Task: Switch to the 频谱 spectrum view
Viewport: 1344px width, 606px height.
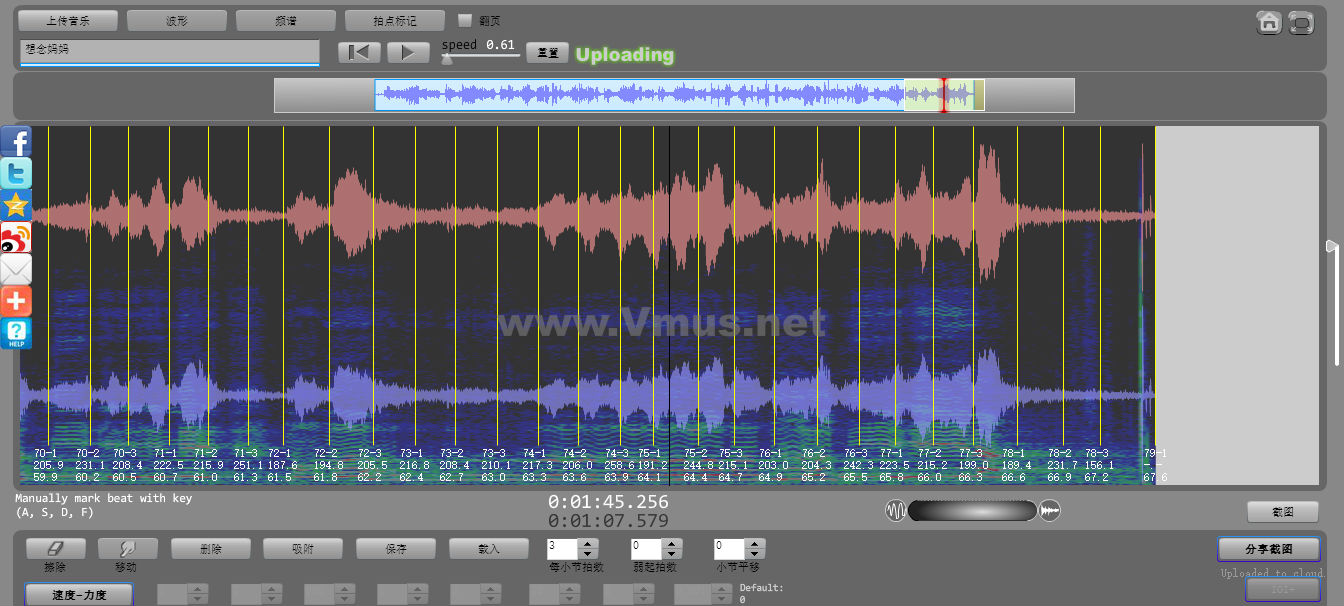Action: tap(285, 20)
